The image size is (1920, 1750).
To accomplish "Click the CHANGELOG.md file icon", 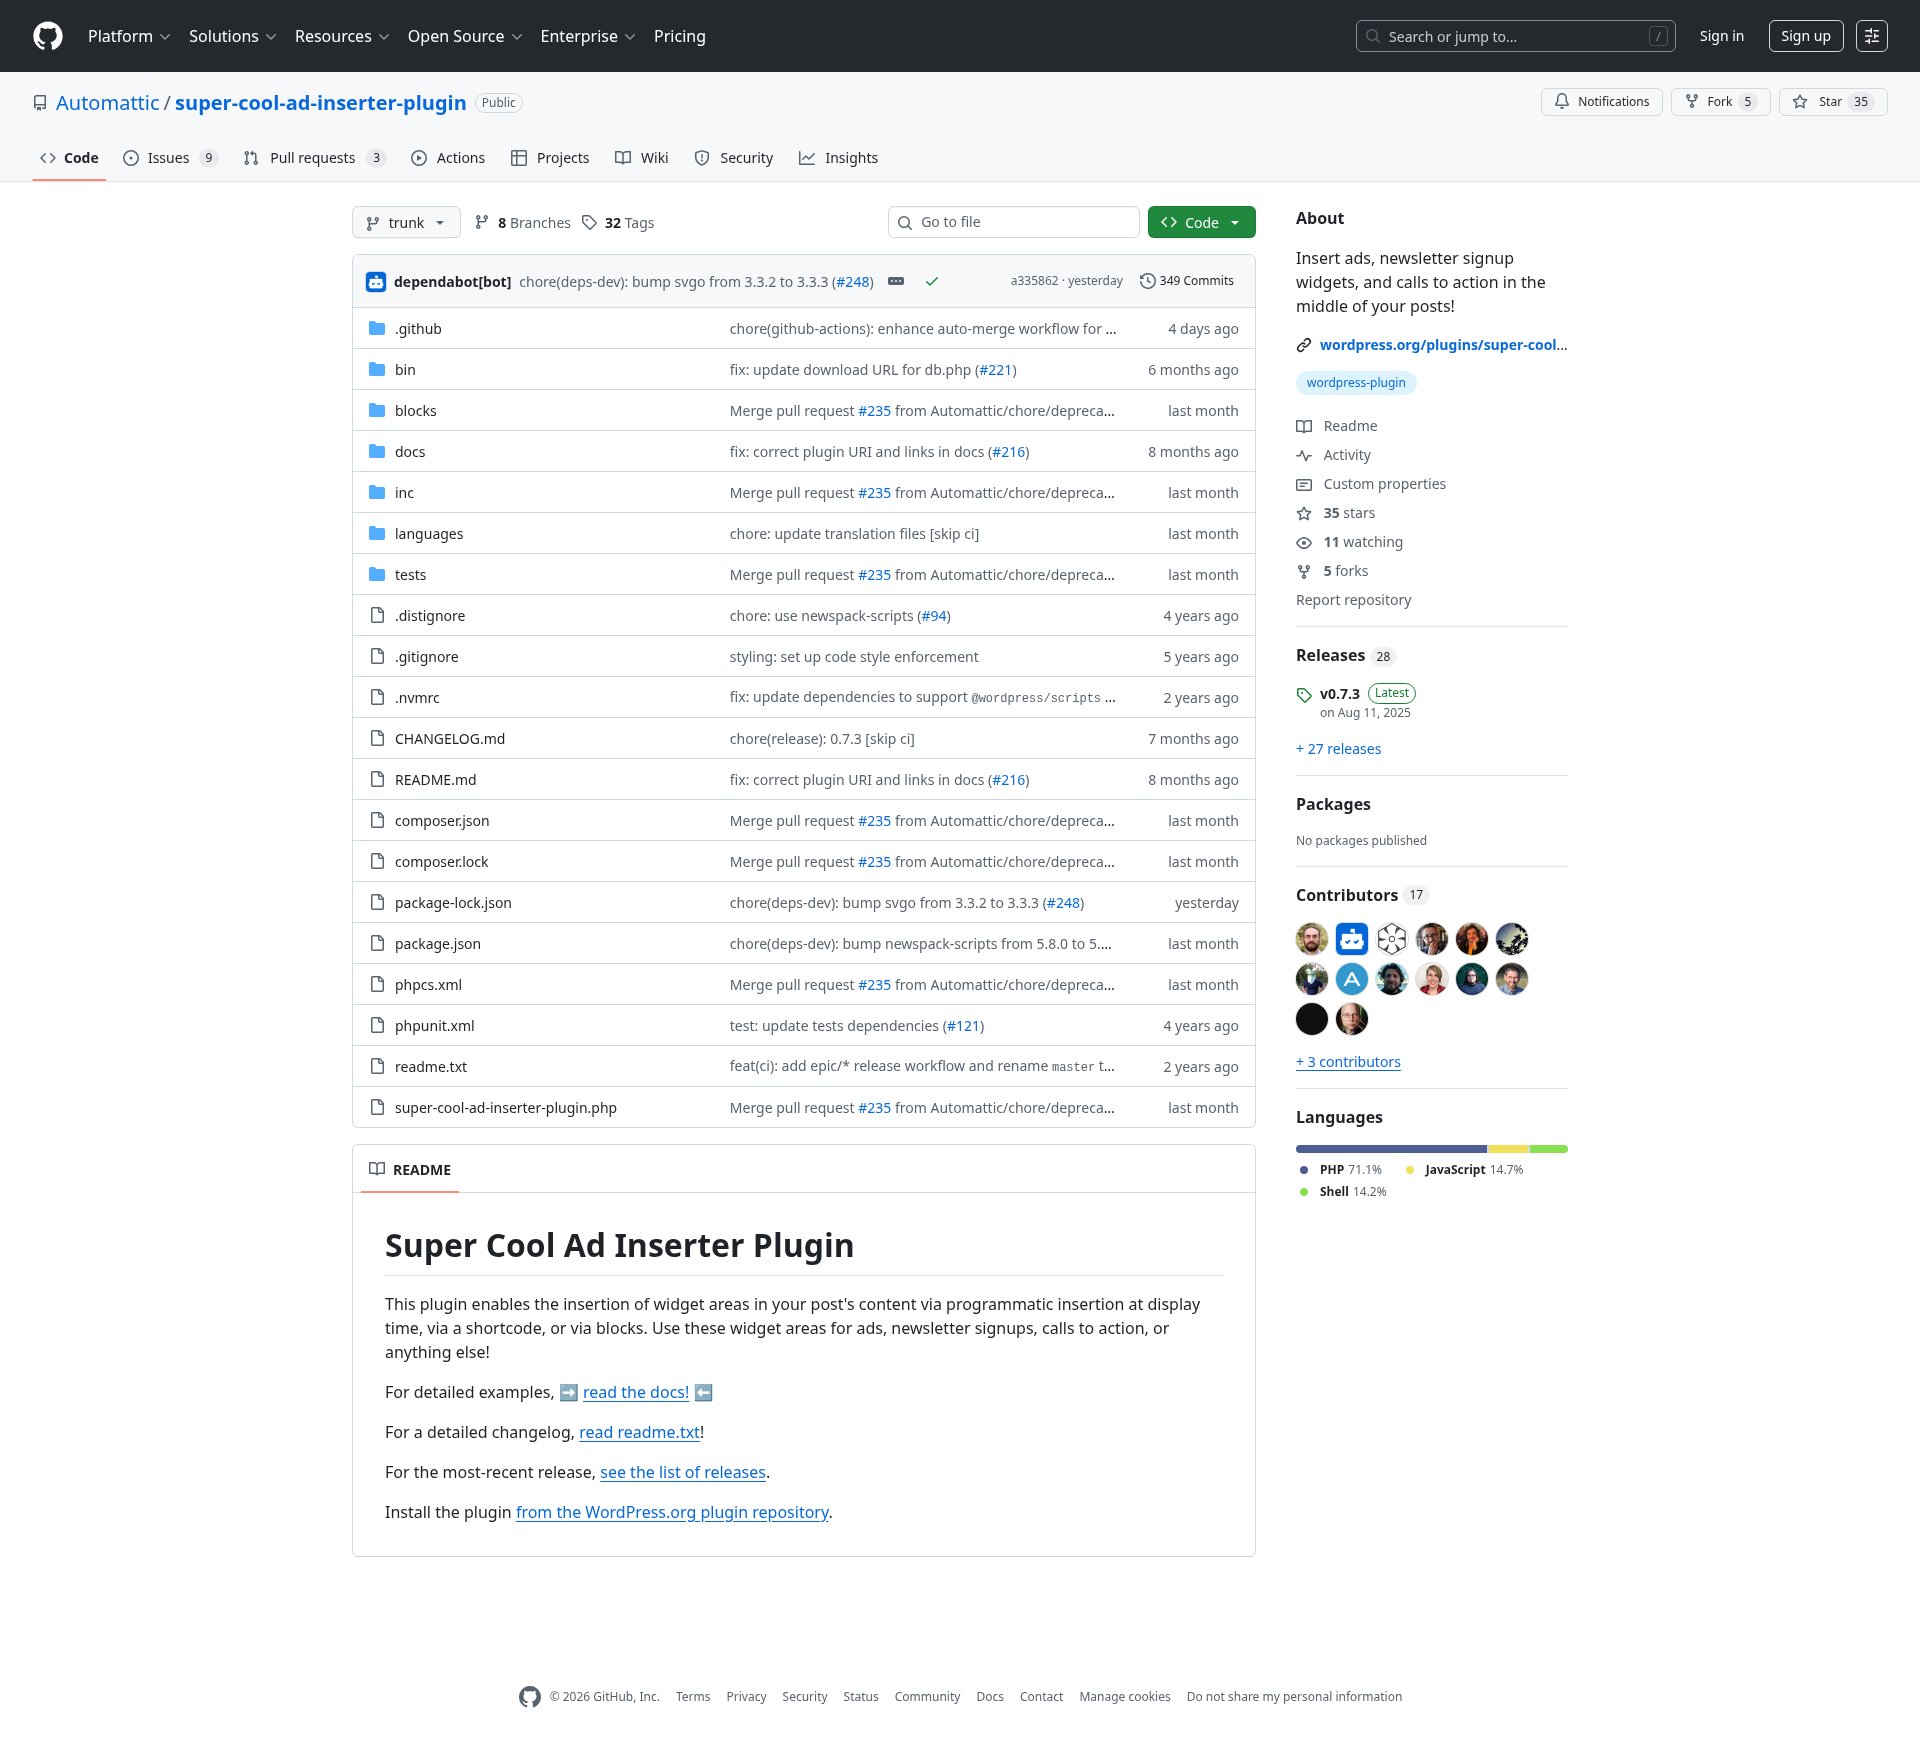I will pos(377,739).
